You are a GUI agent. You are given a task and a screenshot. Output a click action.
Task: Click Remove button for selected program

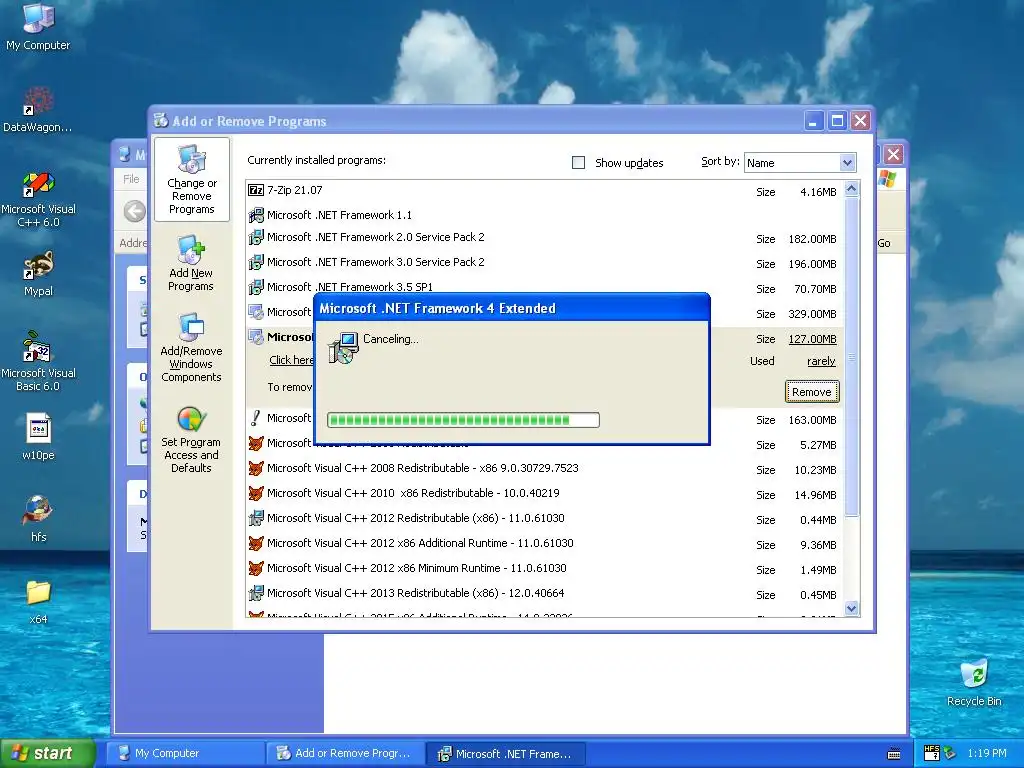[812, 392]
